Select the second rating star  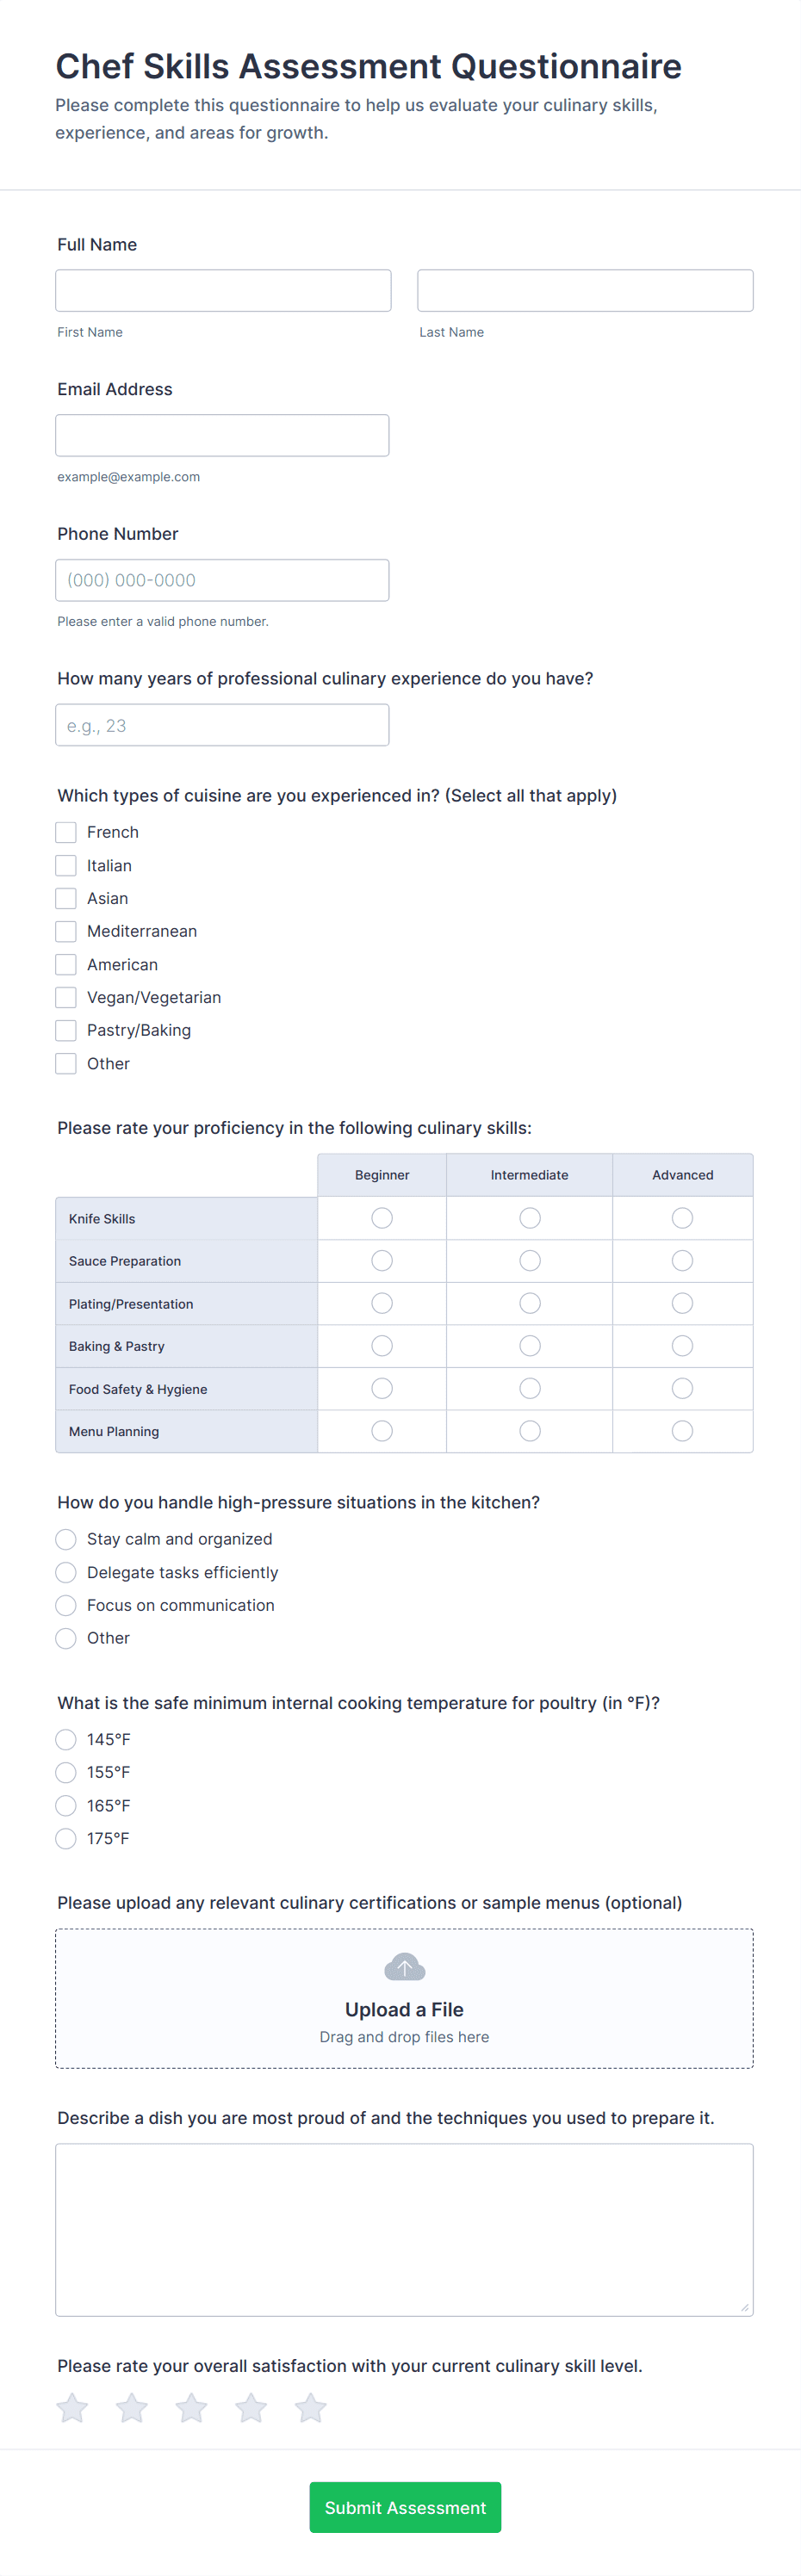(x=132, y=2408)
